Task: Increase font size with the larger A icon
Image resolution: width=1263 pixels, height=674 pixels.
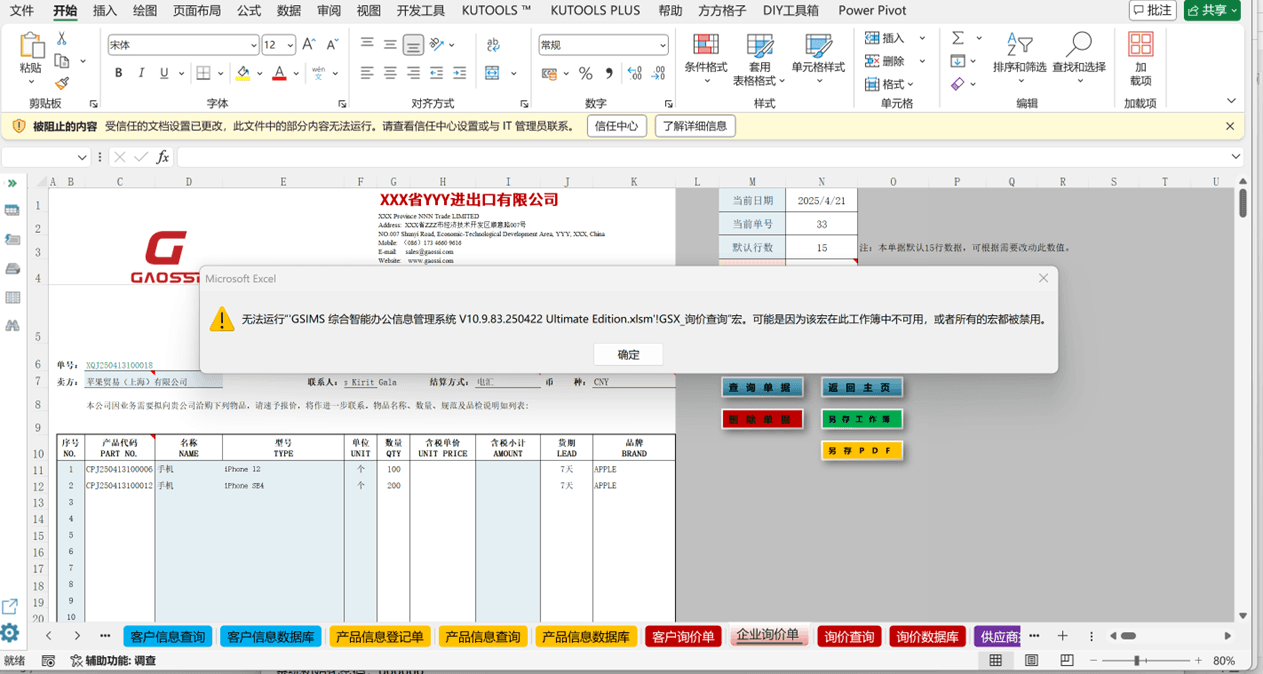Action: [309, 45]
